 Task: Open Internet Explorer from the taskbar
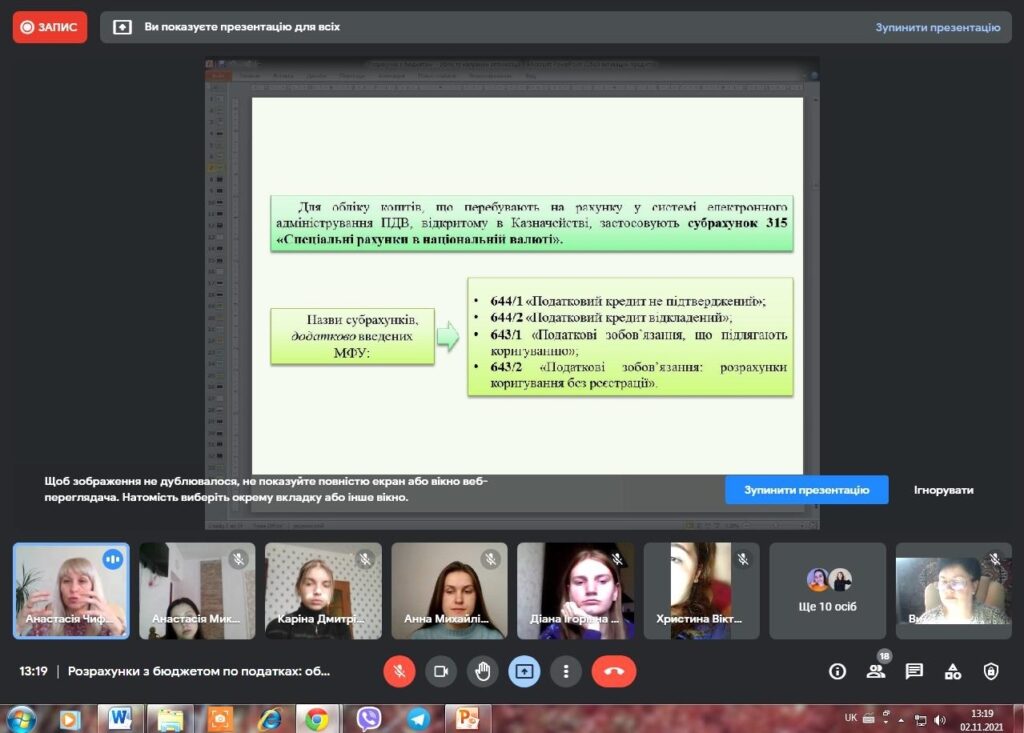tap(269, 719)
